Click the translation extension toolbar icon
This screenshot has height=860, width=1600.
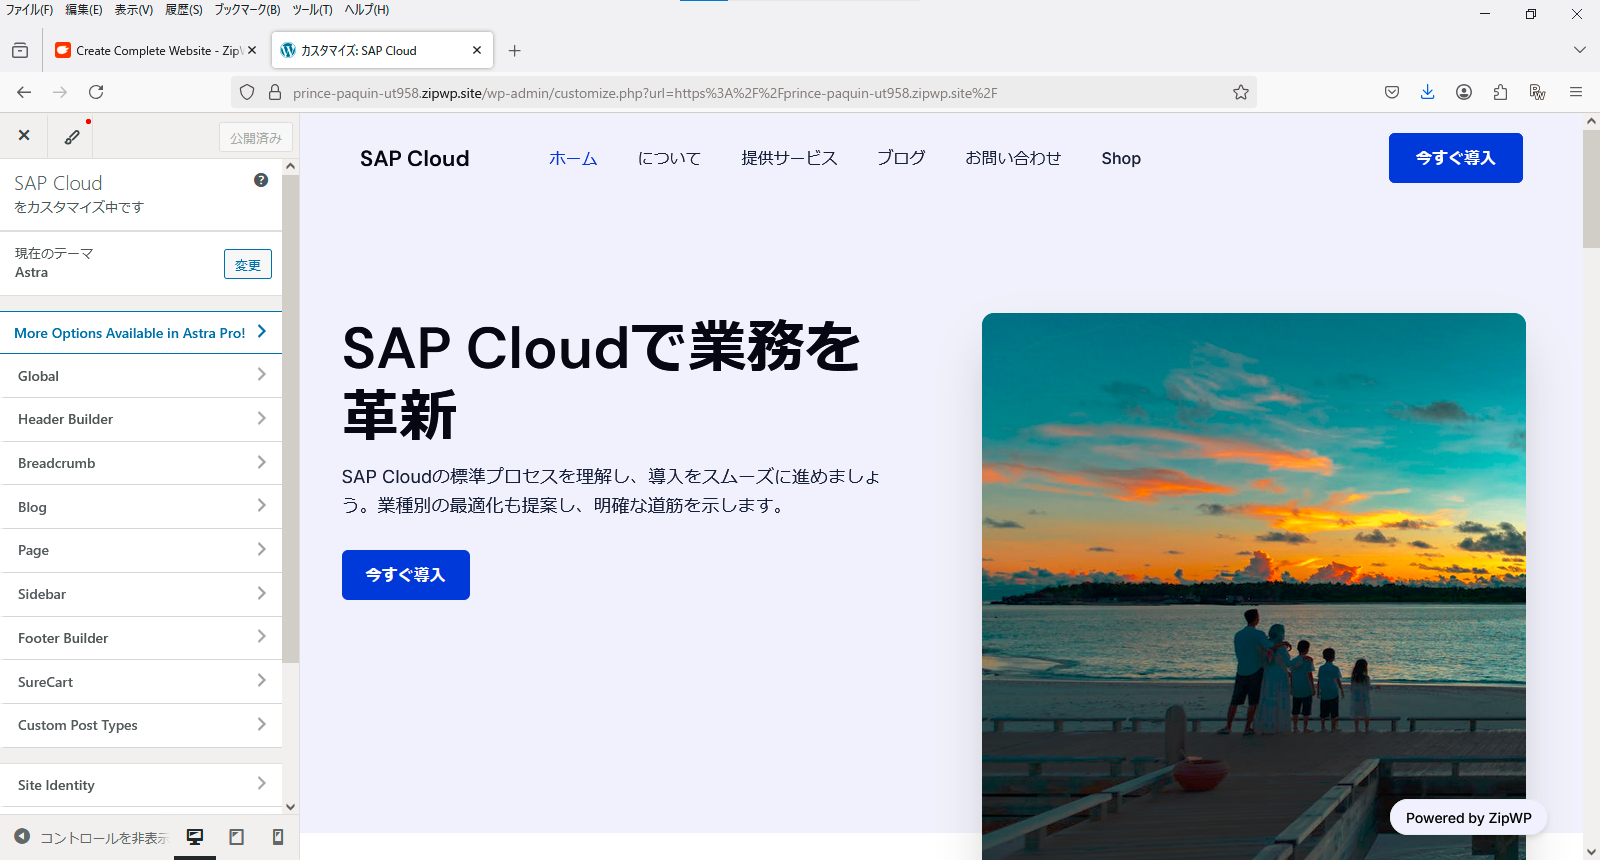pos(1537,92)
